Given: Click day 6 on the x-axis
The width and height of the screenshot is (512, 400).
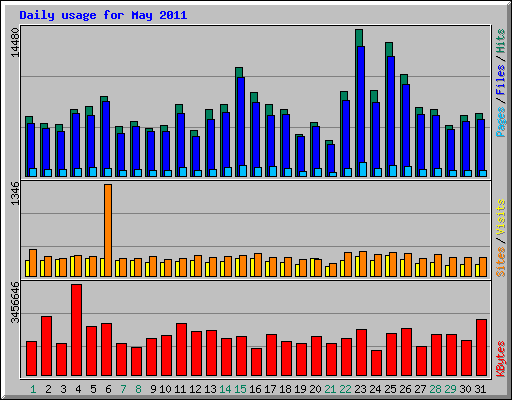Looking at the screenshot, I should [108, 389].
